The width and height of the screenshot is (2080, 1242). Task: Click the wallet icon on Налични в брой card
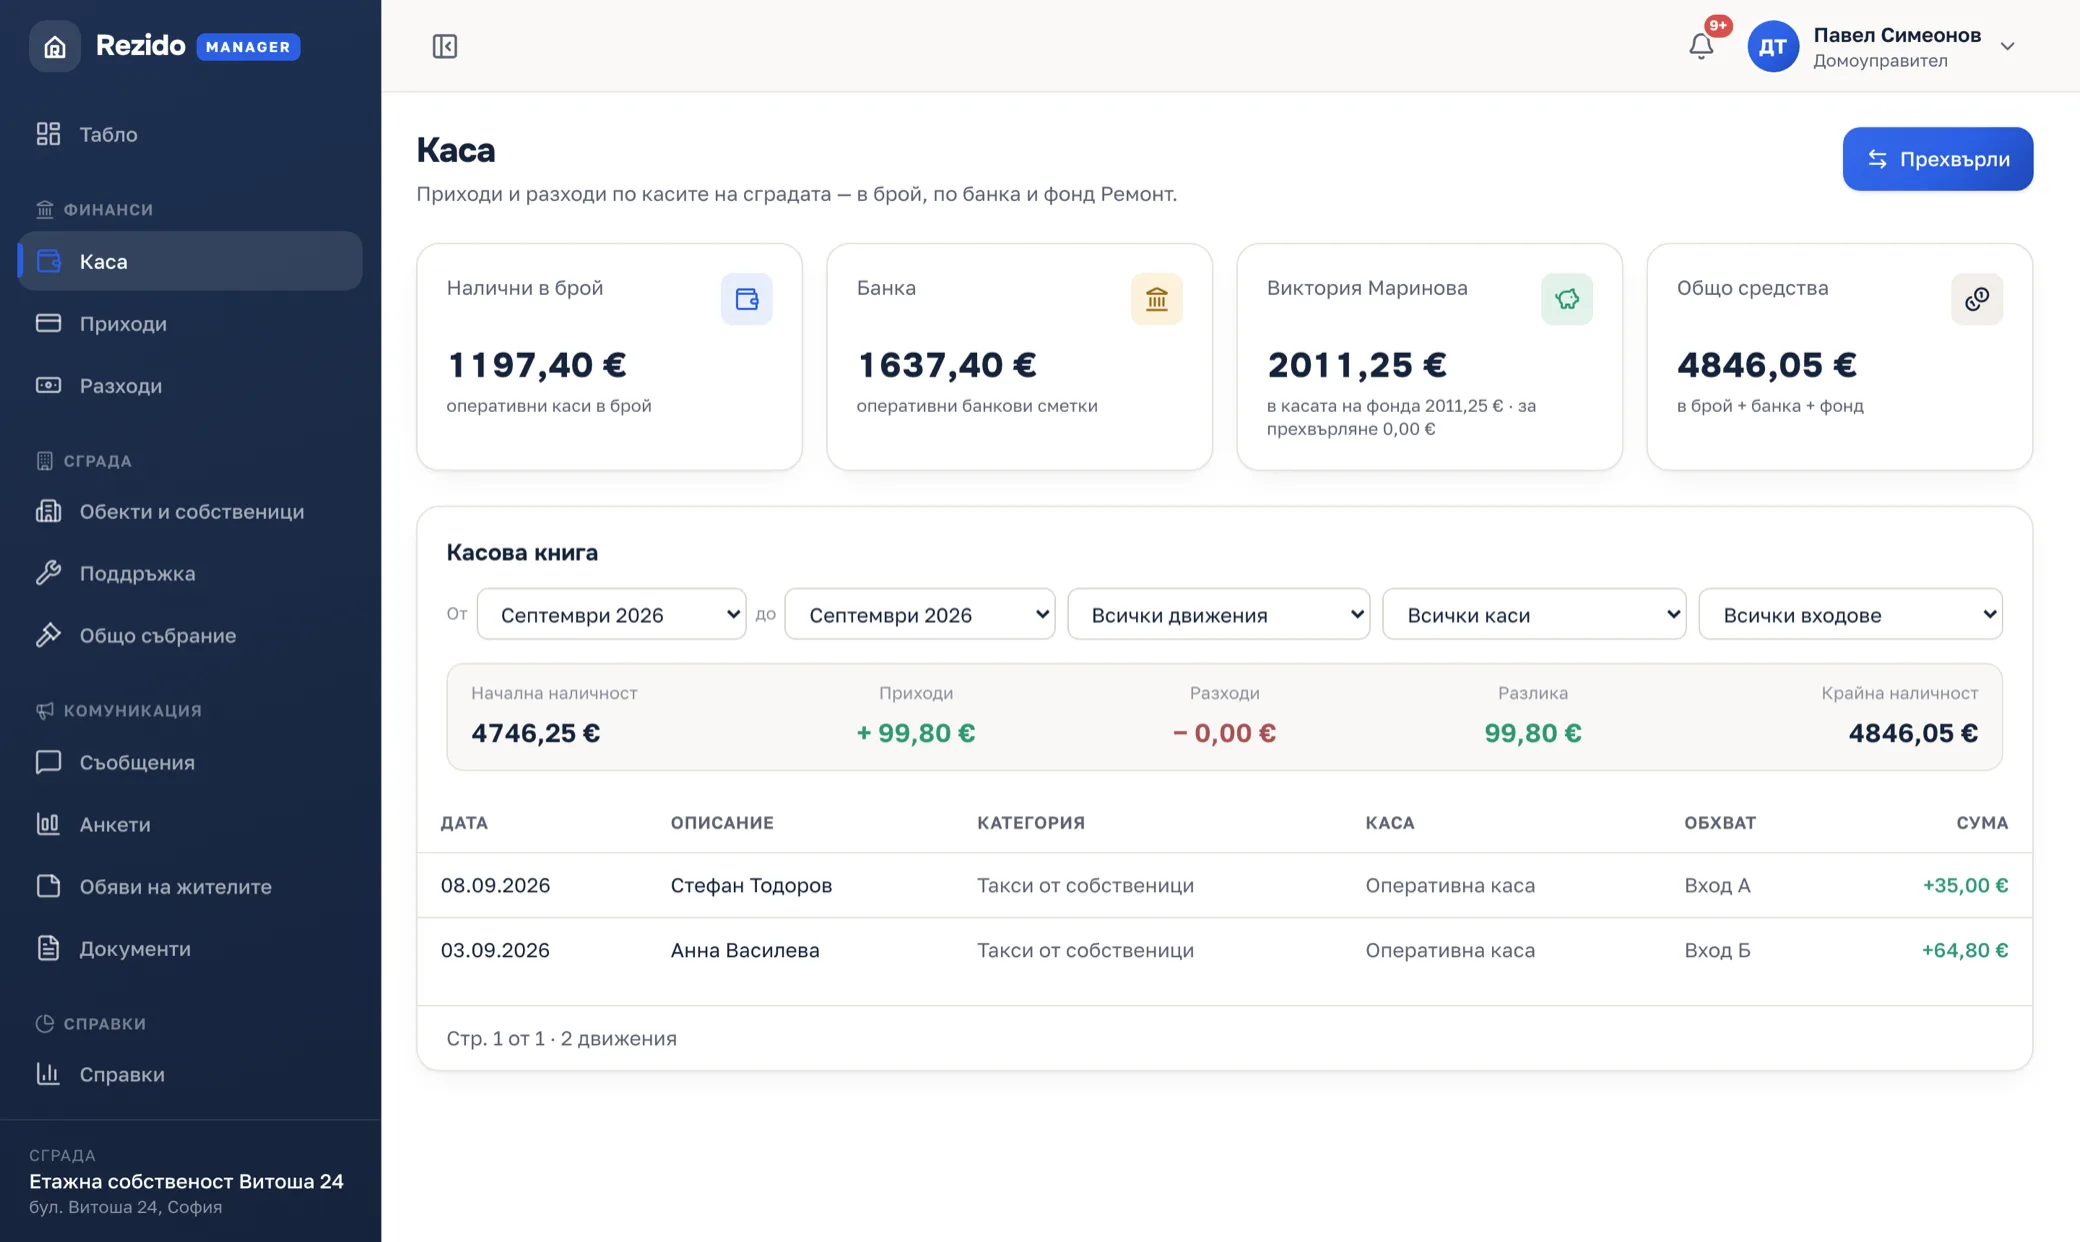(x=746, y=299)
